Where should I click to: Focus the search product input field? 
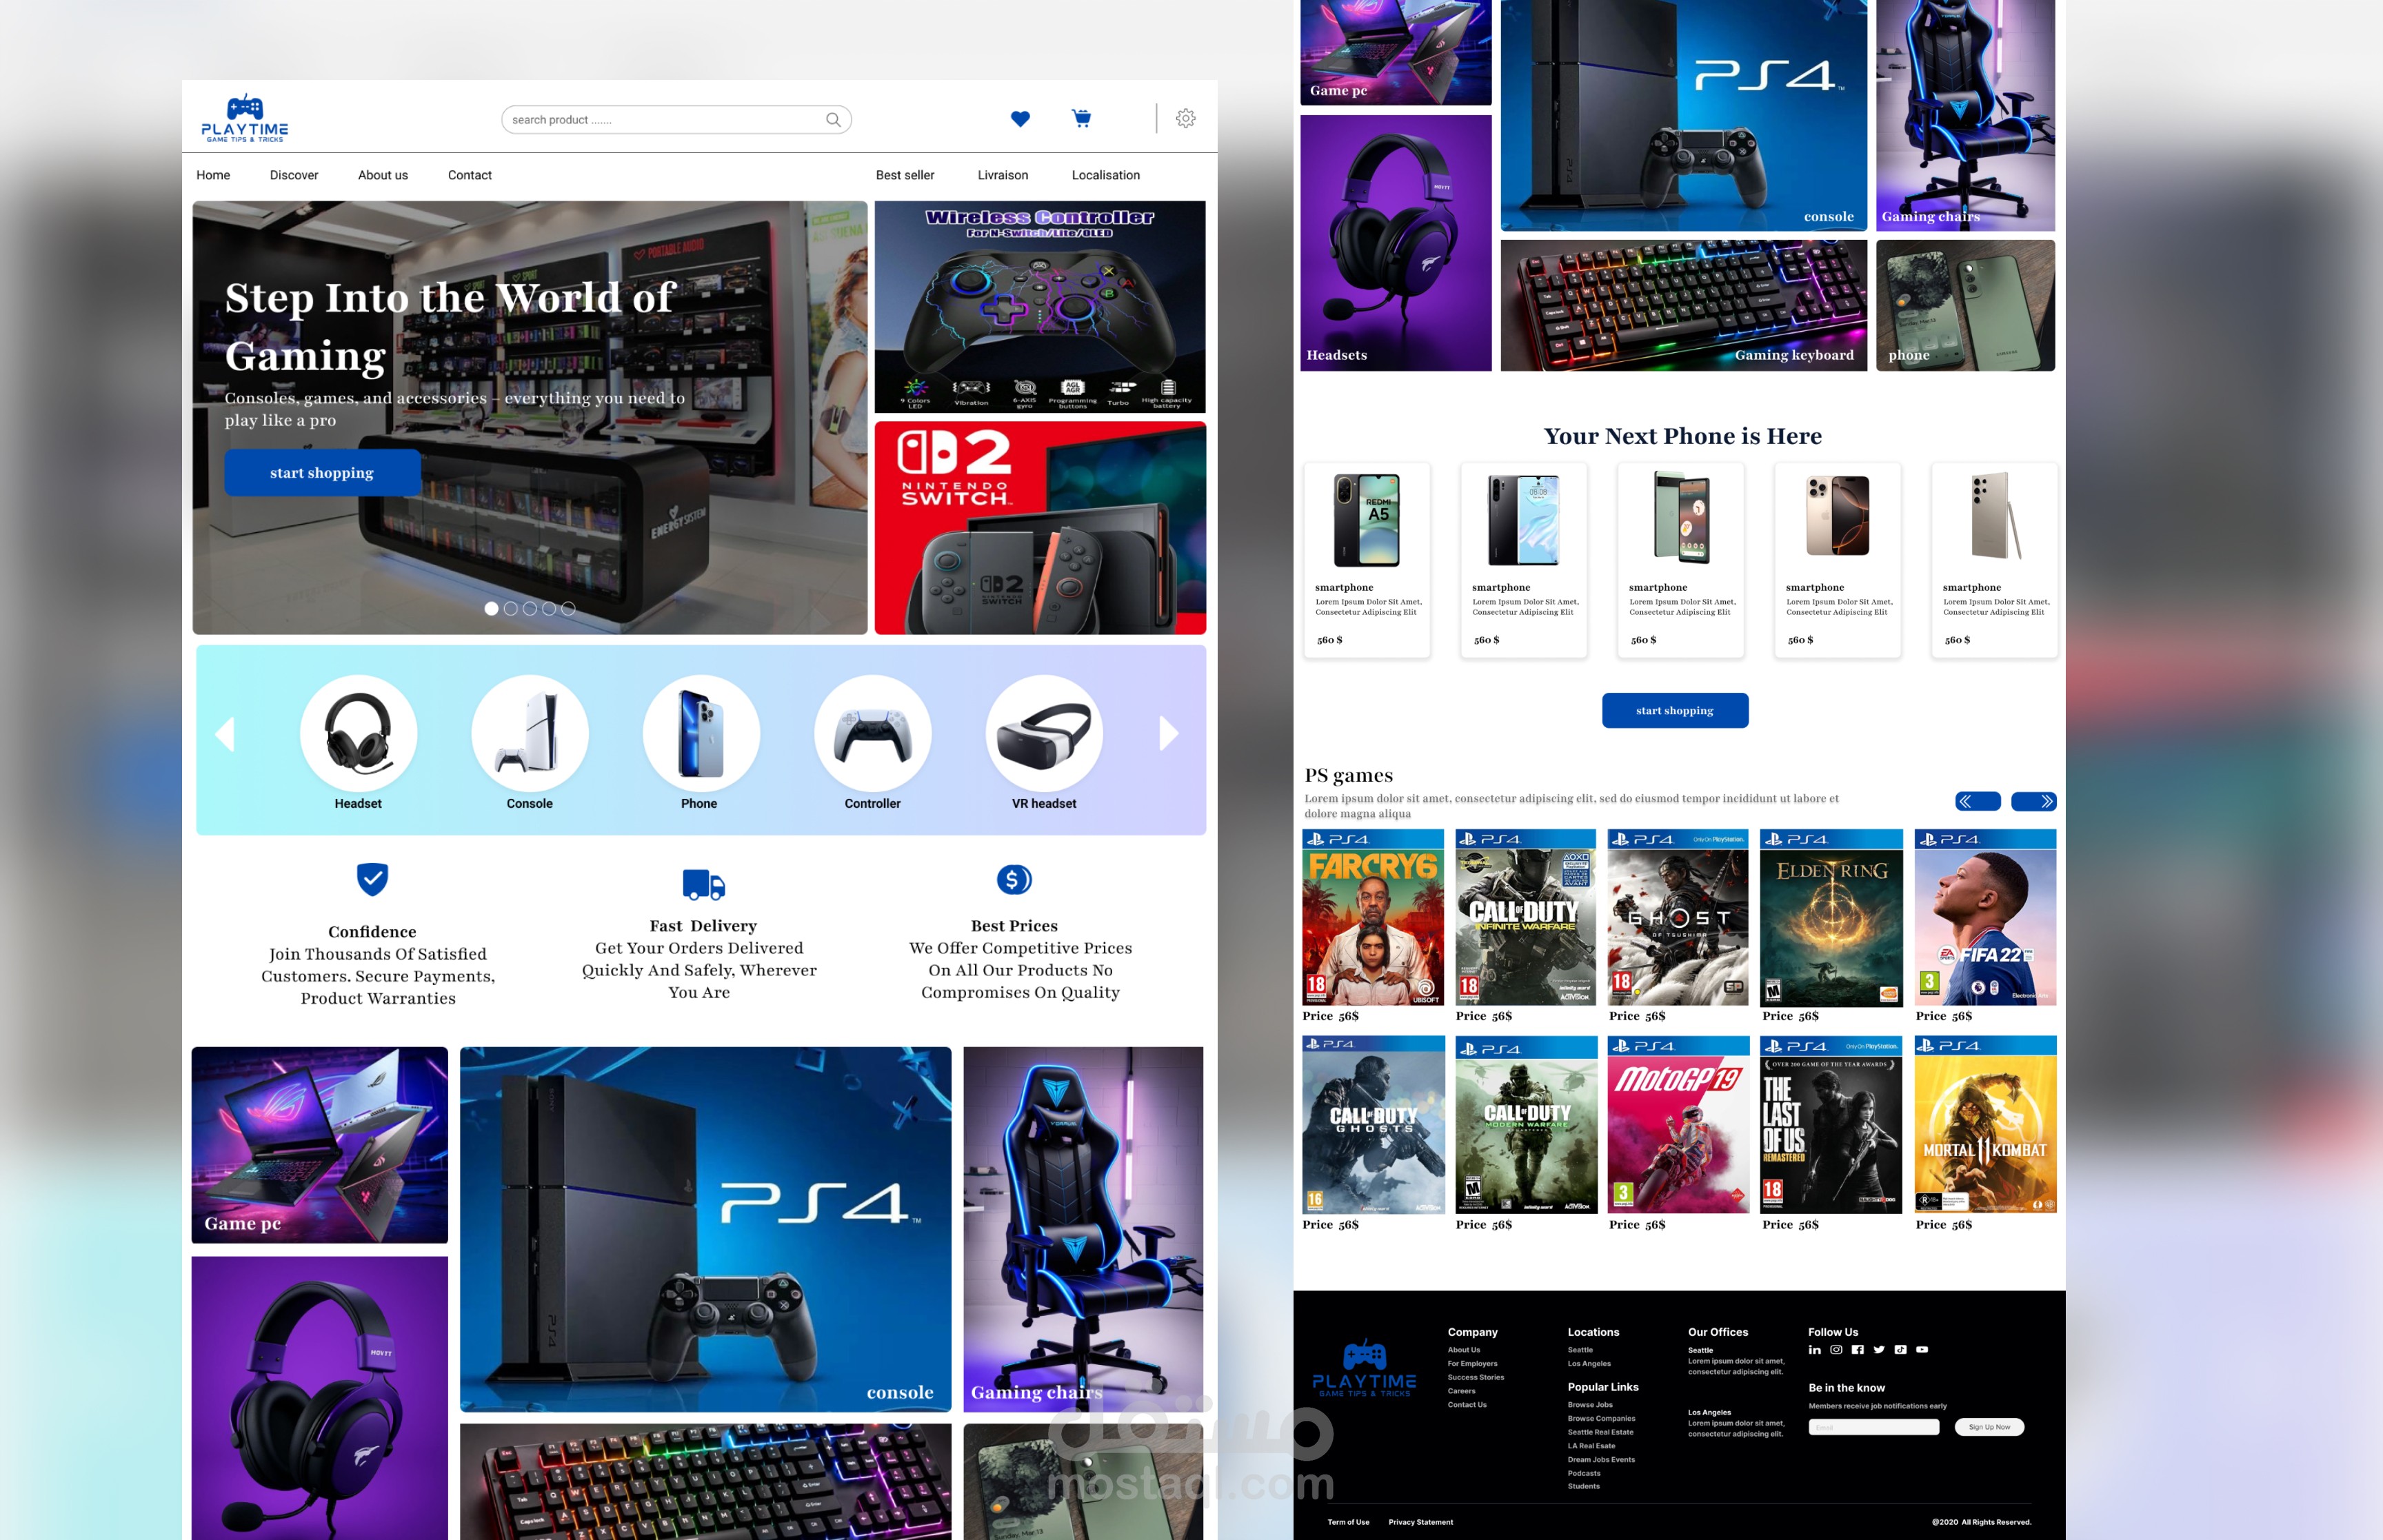tap(676, 120)
